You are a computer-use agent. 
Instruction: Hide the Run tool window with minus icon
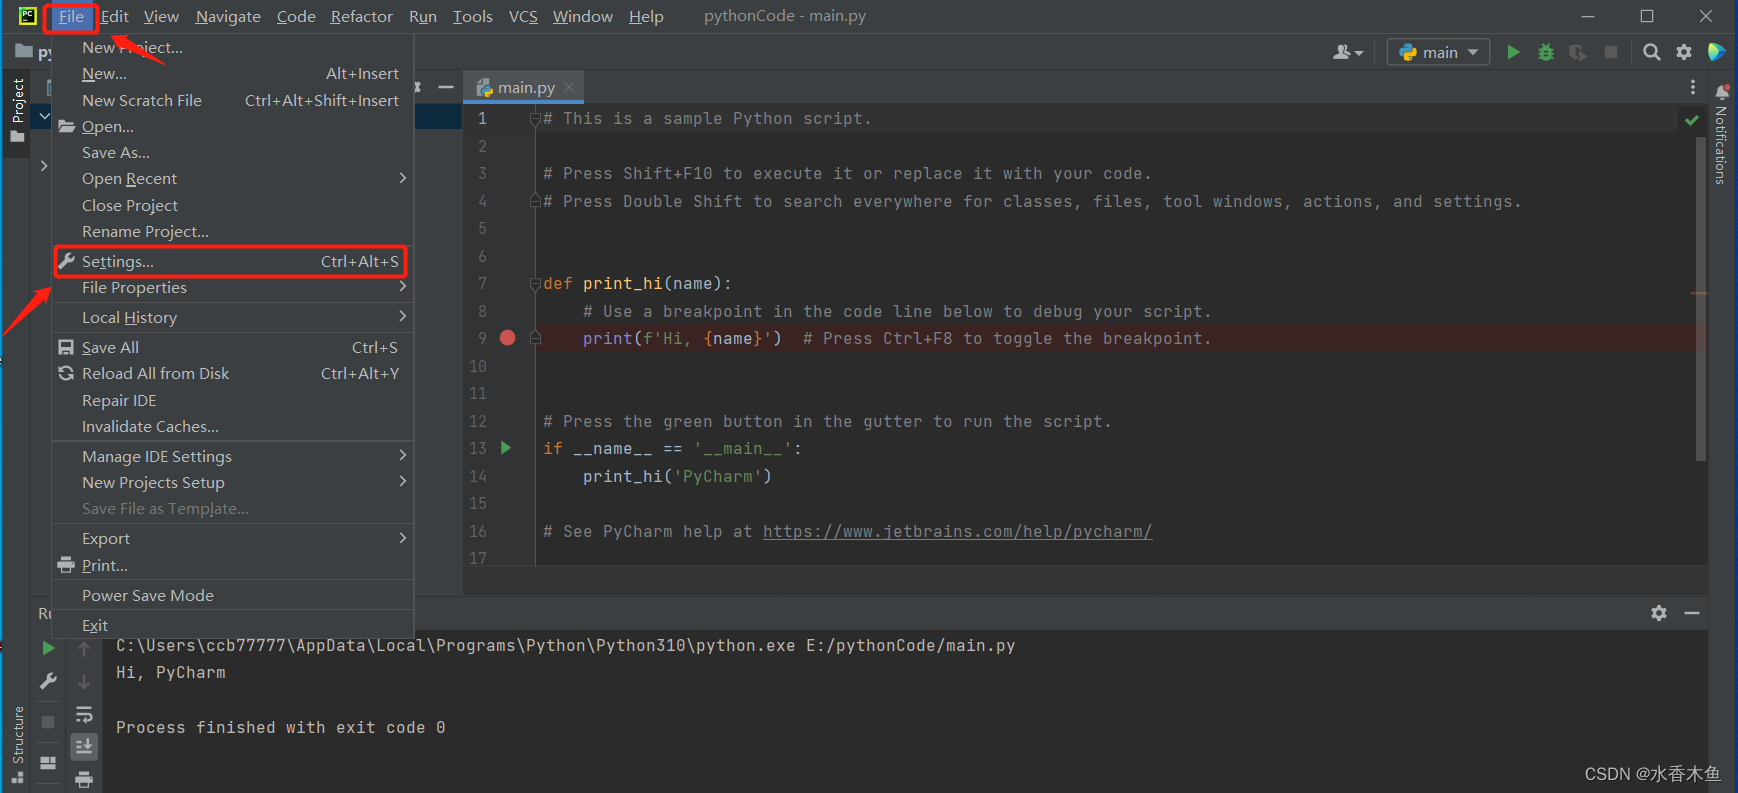[1692, 613]
